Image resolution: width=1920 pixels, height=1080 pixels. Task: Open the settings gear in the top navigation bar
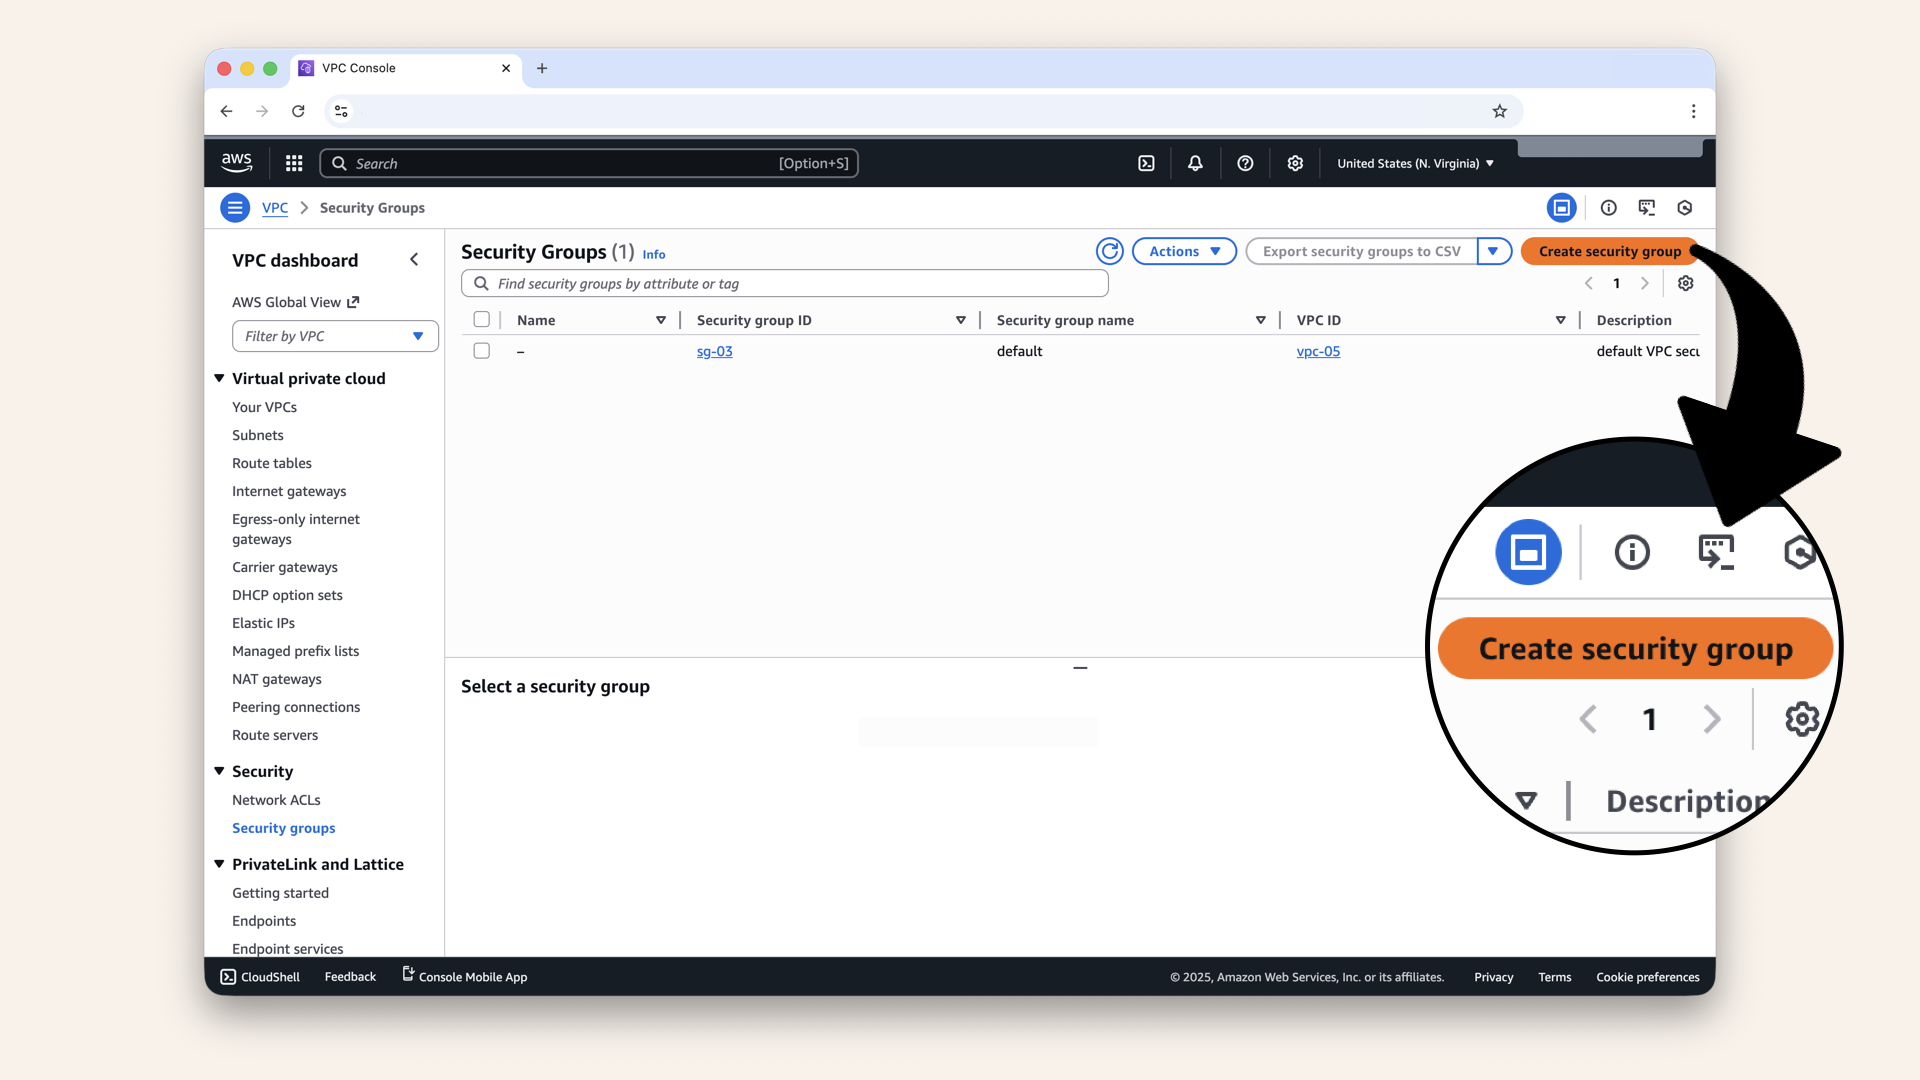[1295, 163]
